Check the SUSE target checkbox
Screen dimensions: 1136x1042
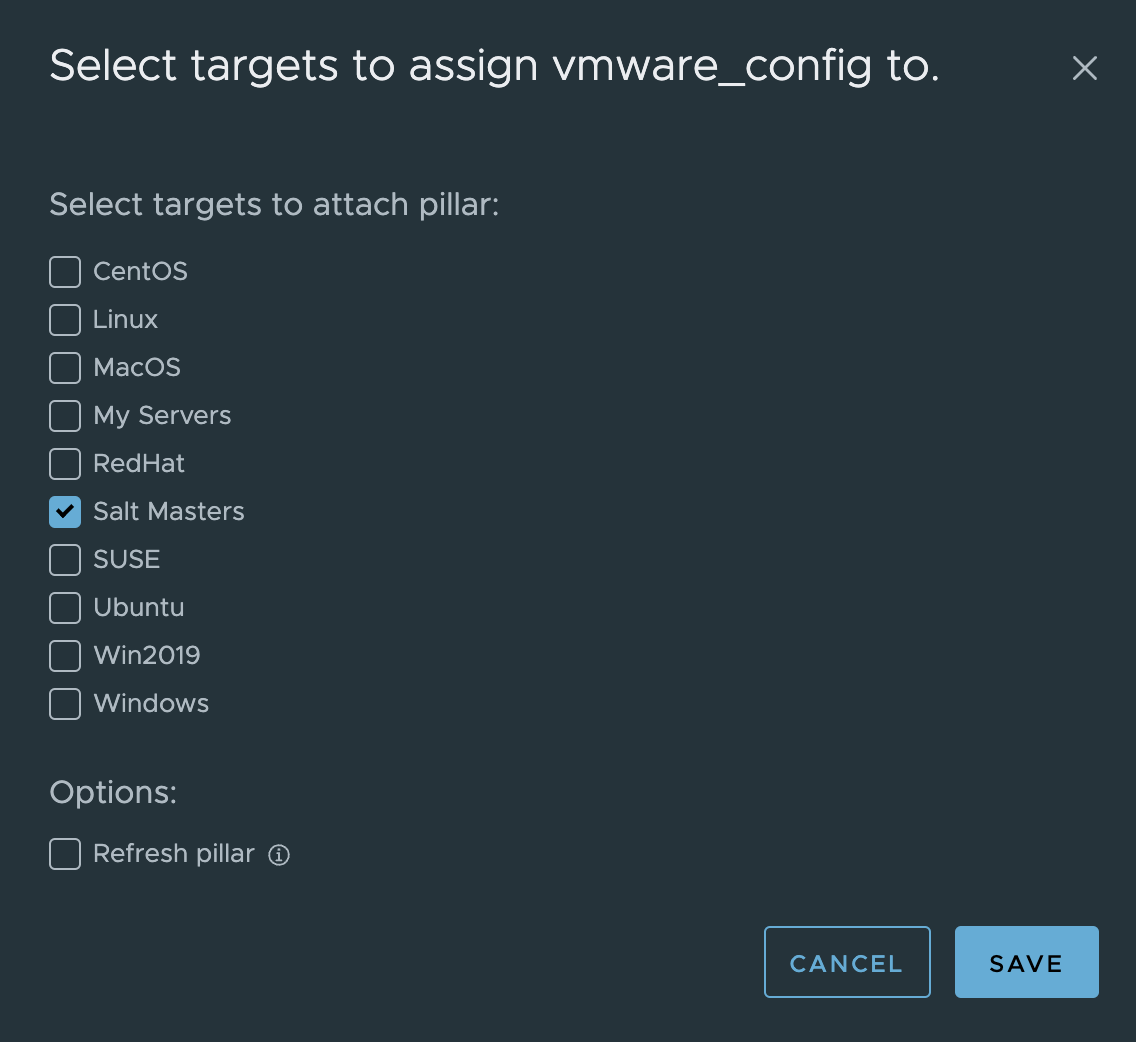point(65,559)
